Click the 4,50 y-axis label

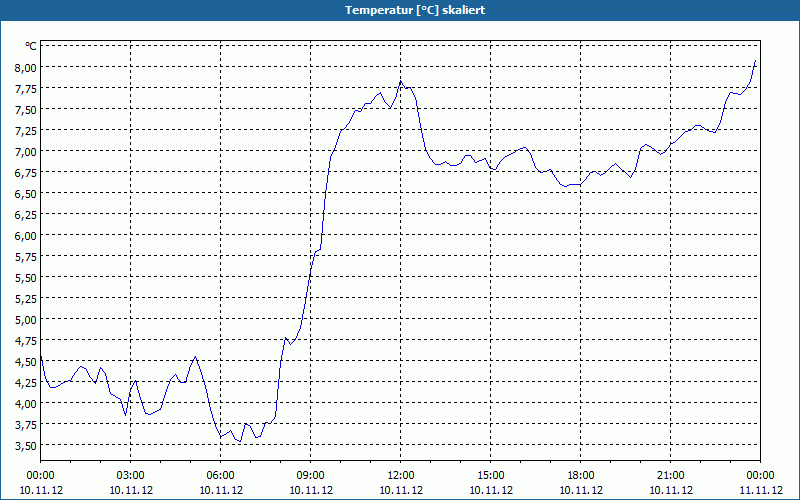(x=26, y=362)
